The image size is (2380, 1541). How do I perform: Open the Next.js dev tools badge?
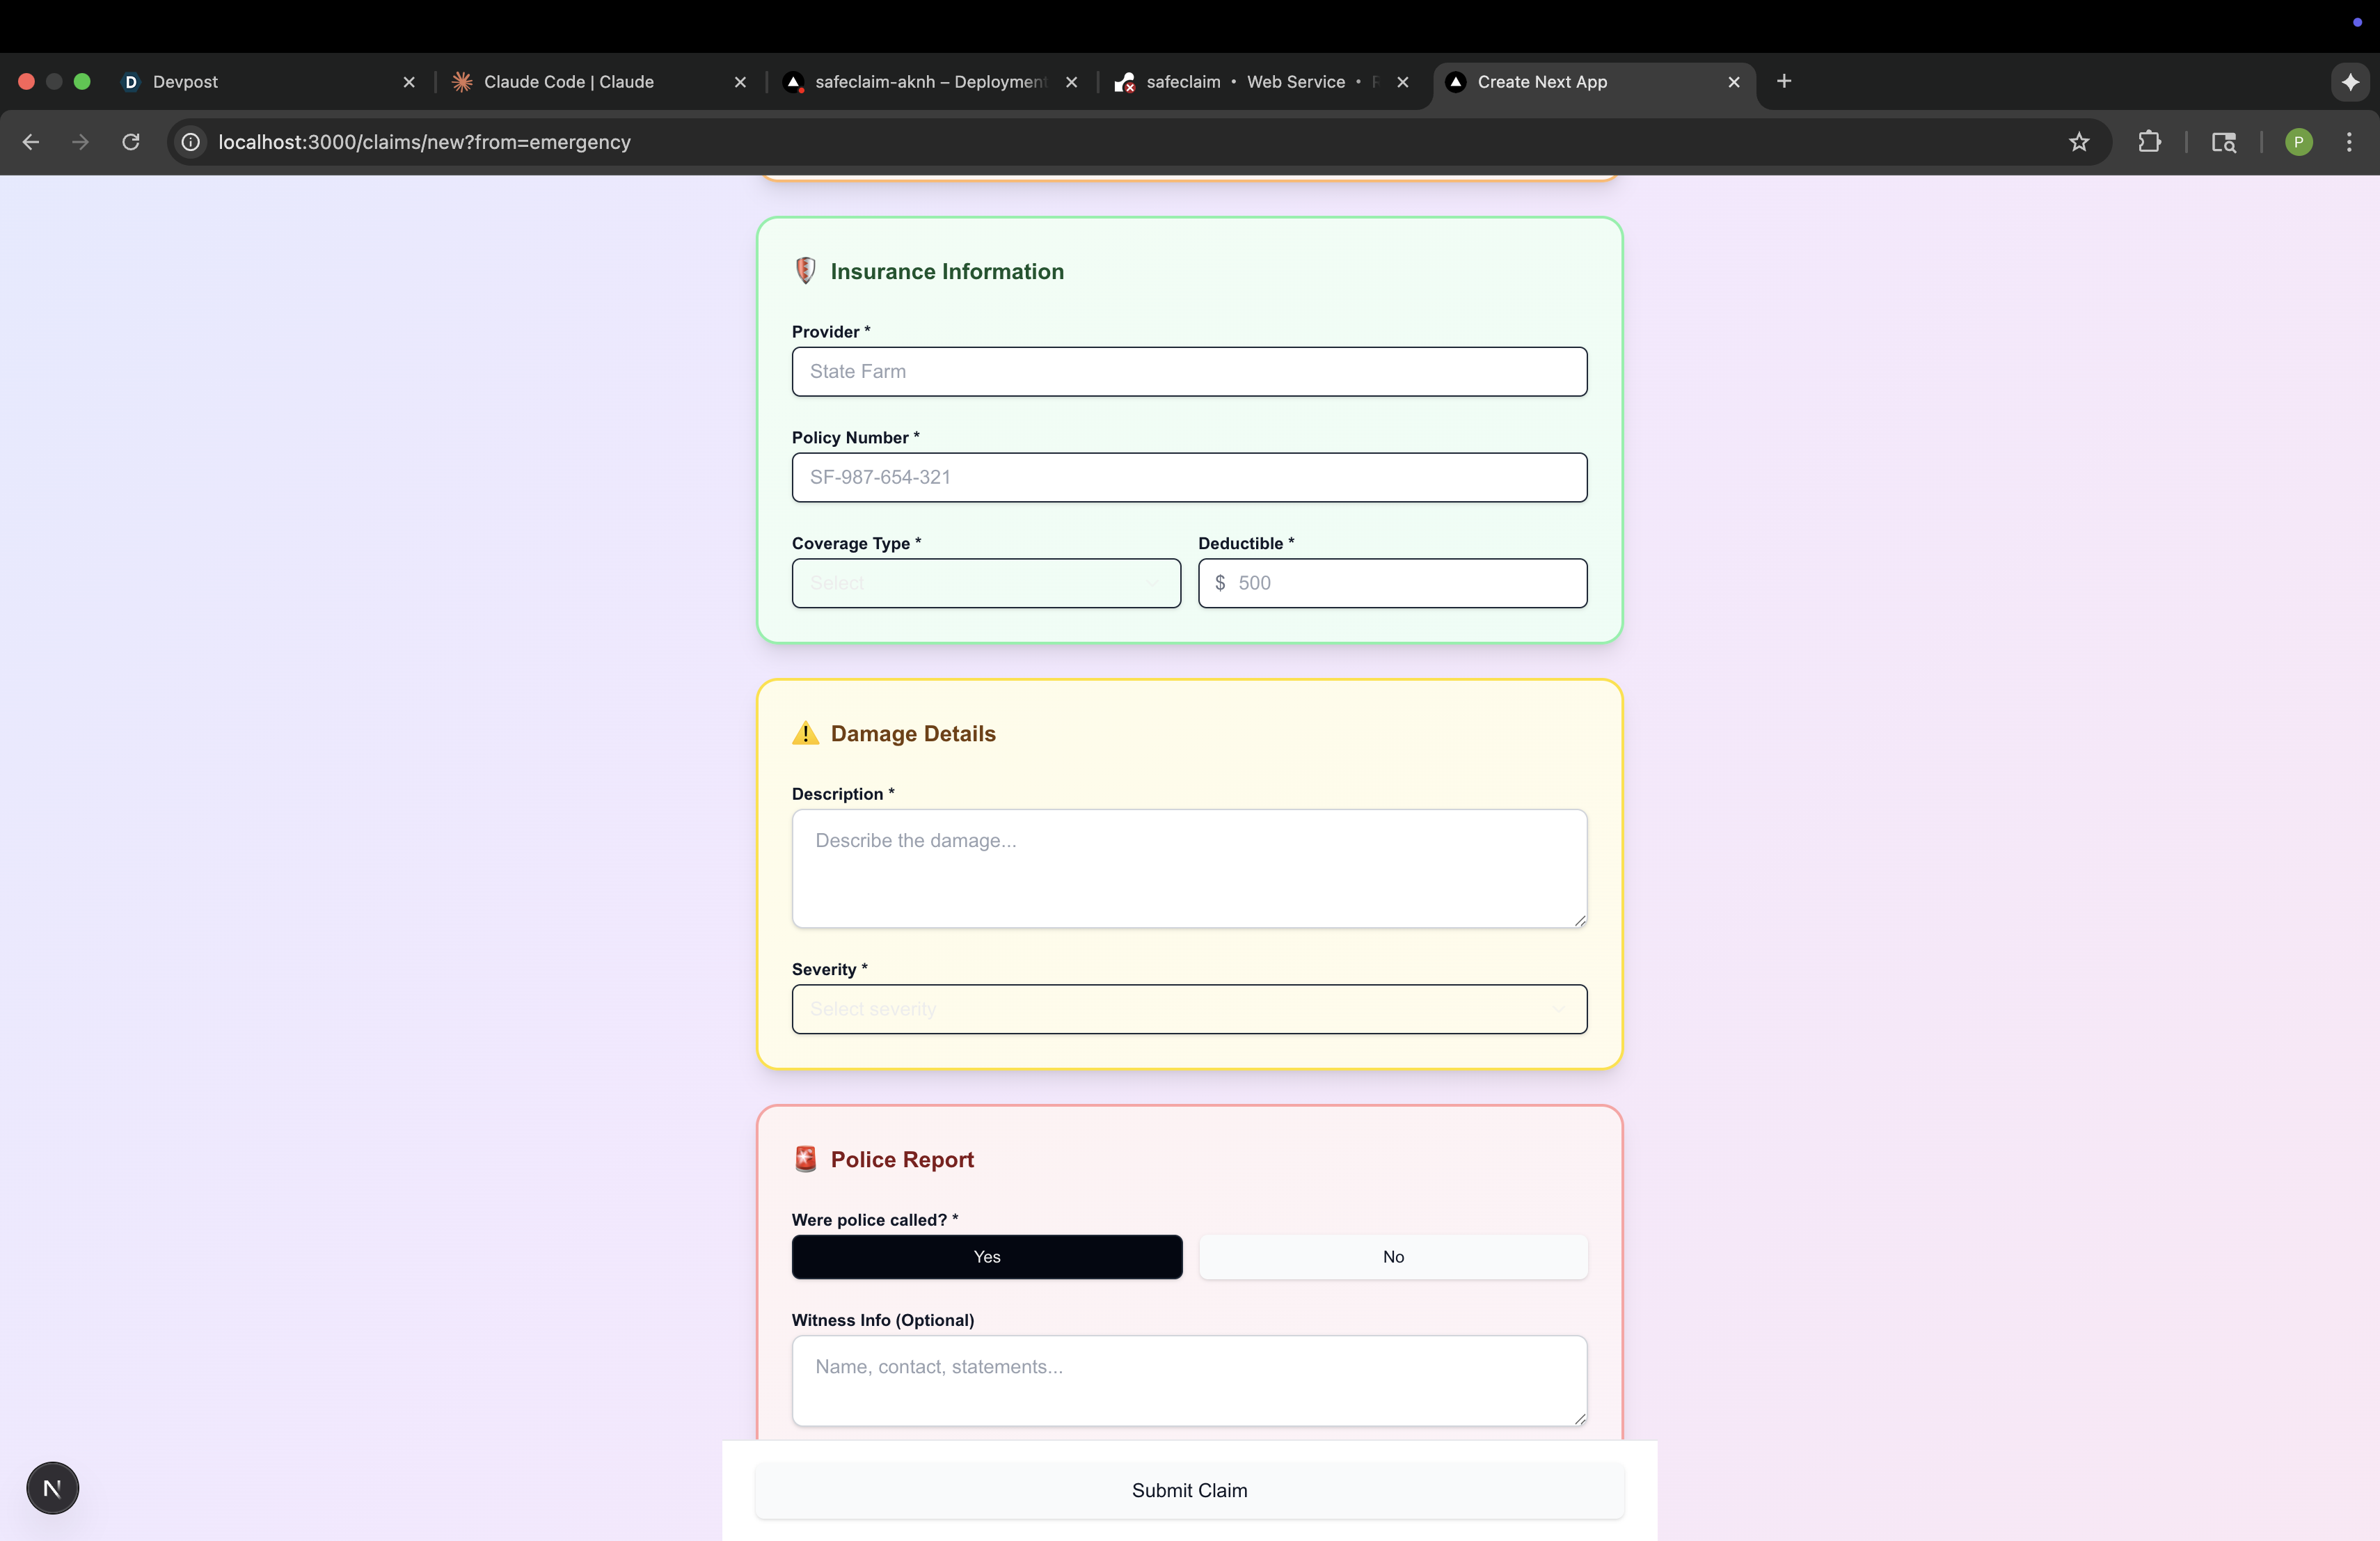pos(52,1488)
